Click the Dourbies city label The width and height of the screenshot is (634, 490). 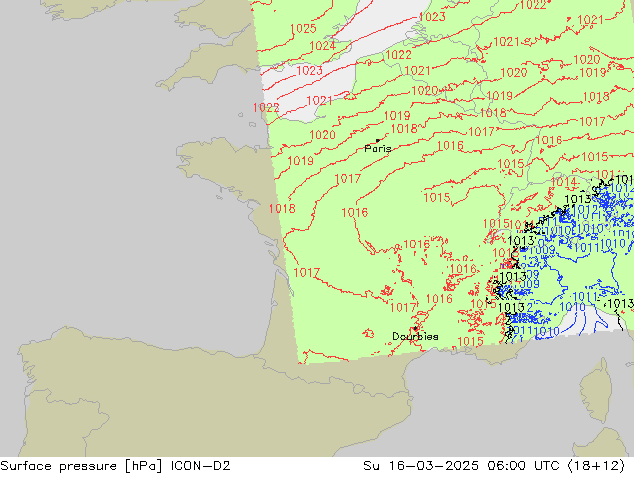pos(415,336)
